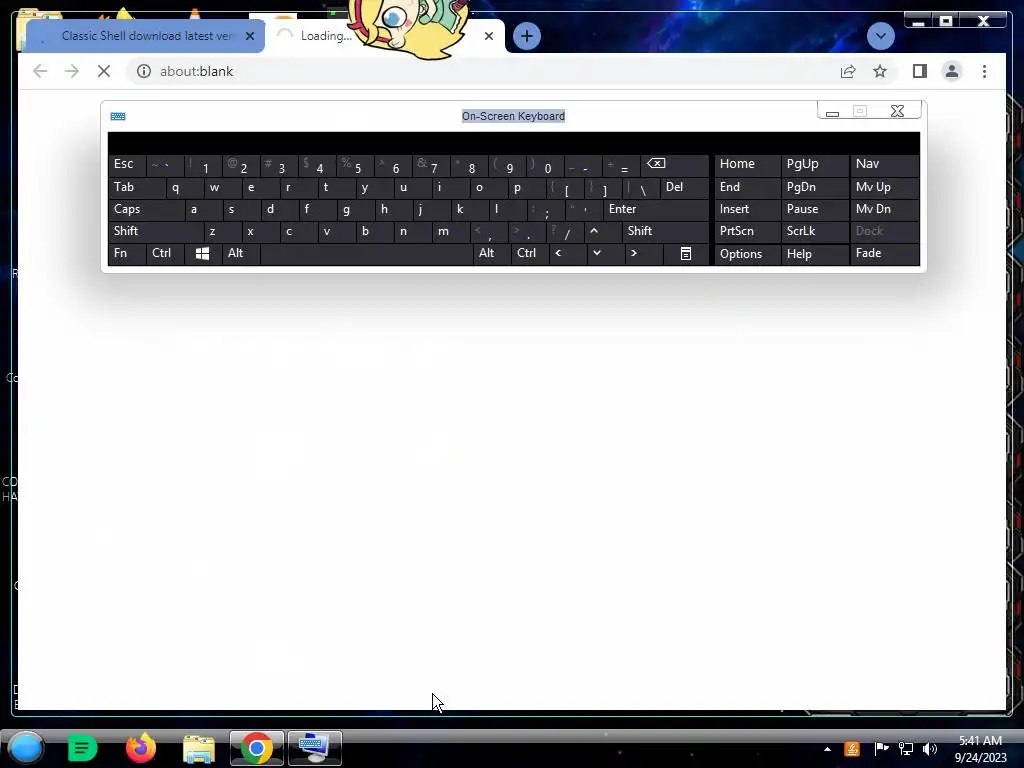The width and height of the screenshot is (1024, 768).
Task: Click the Nav key
Action: click(x=885, y=165)
